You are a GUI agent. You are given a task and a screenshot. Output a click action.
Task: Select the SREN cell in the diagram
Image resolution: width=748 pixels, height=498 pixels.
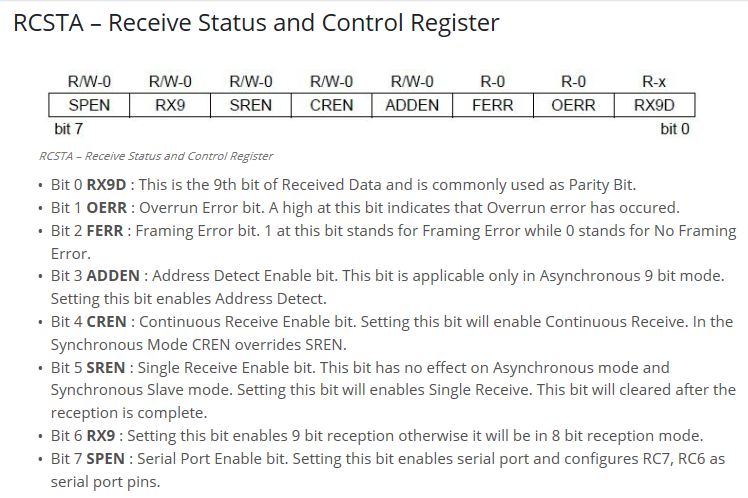250,105
